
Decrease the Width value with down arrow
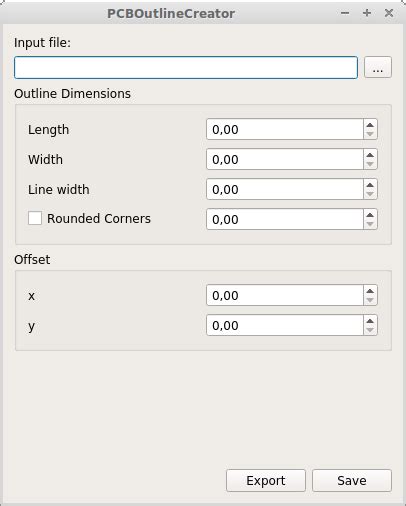[370, 164]
